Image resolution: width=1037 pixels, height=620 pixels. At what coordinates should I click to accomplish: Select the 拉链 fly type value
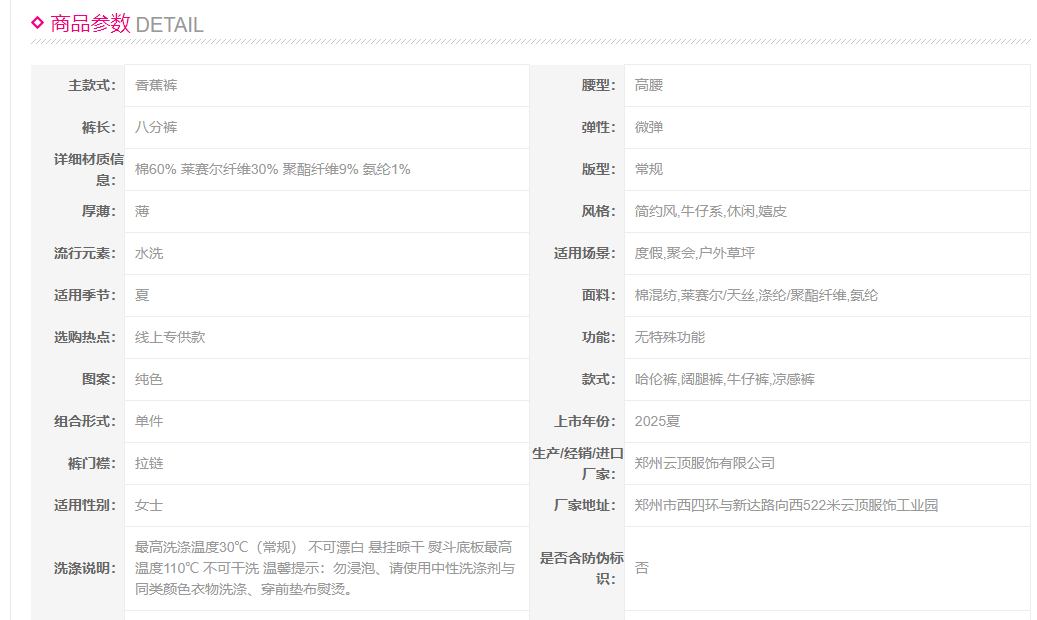tap(149, 464)
